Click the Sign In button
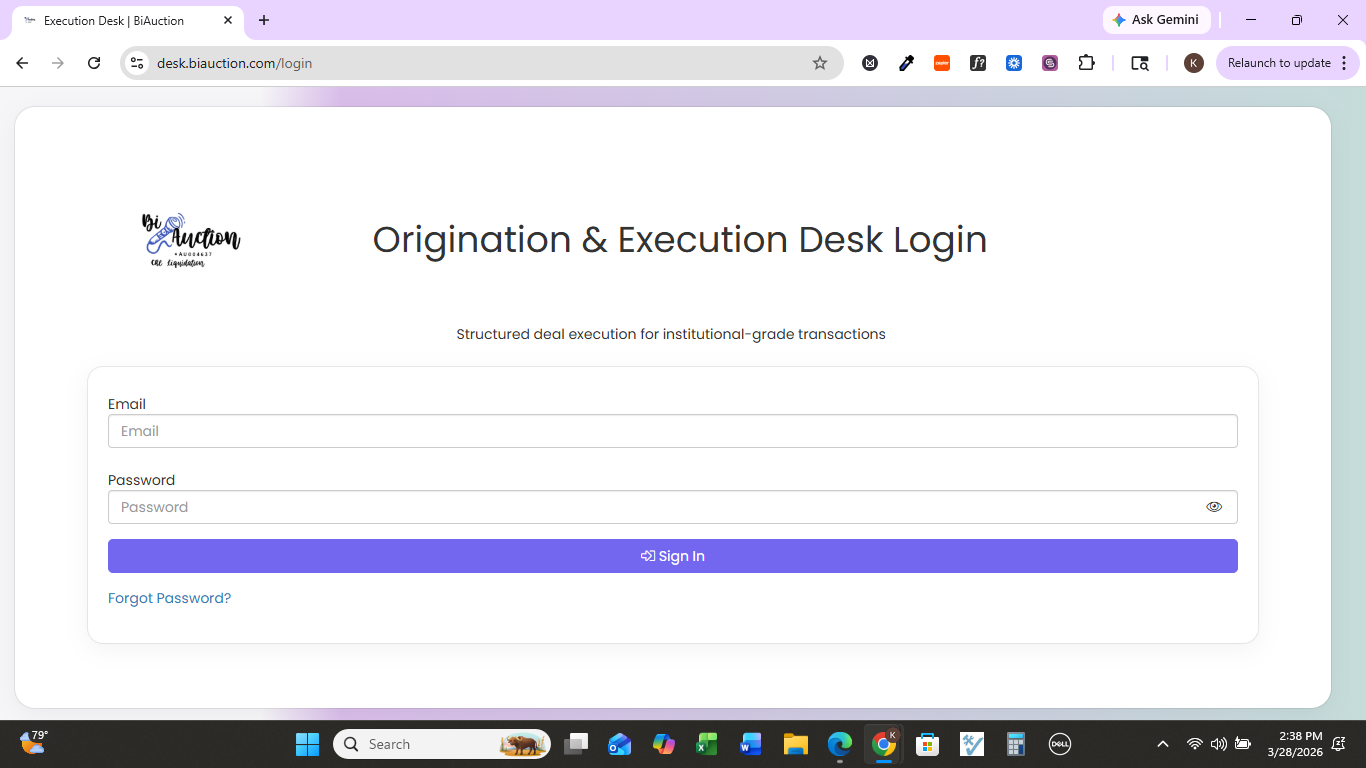1366x768 pixels. (673, 556)
